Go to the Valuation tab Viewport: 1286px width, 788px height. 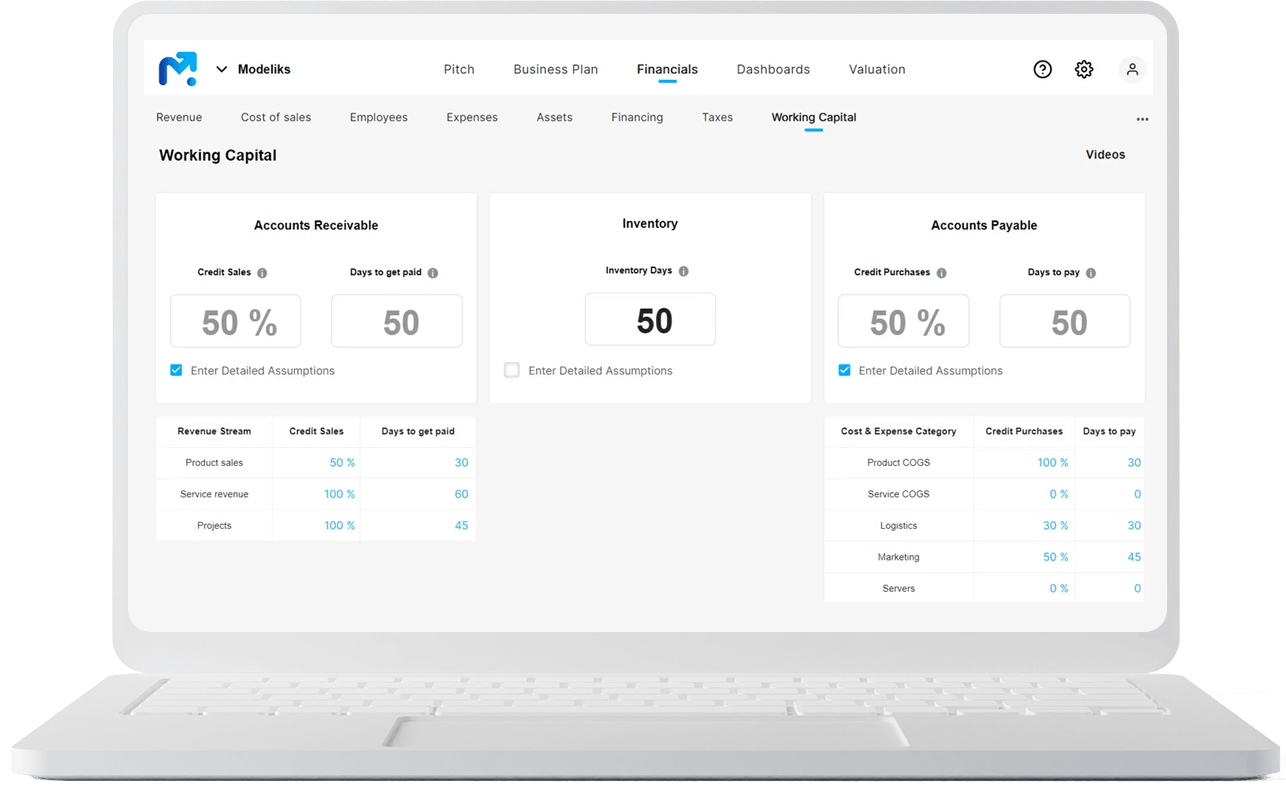click(x=877, y=69)
